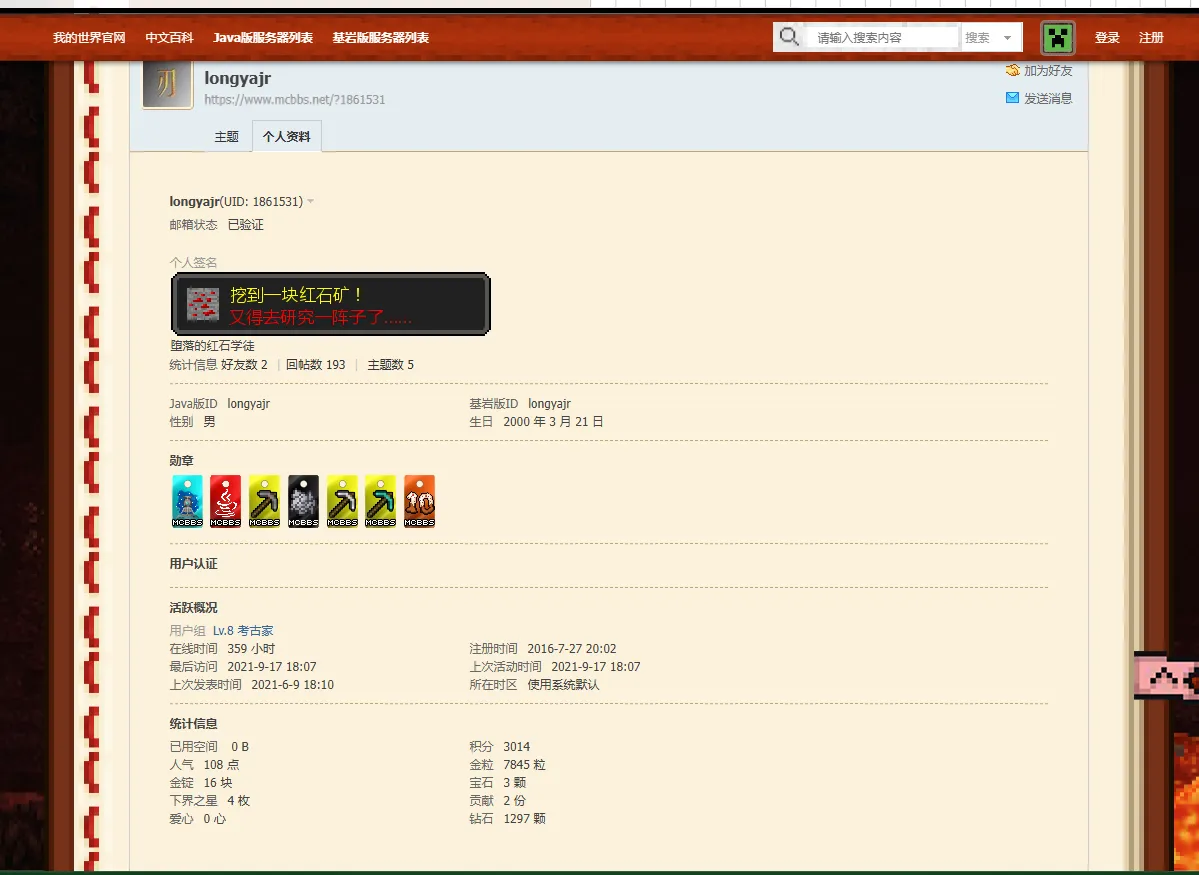
Task: Click the send message envelope icon
Action: point(1012,98)
